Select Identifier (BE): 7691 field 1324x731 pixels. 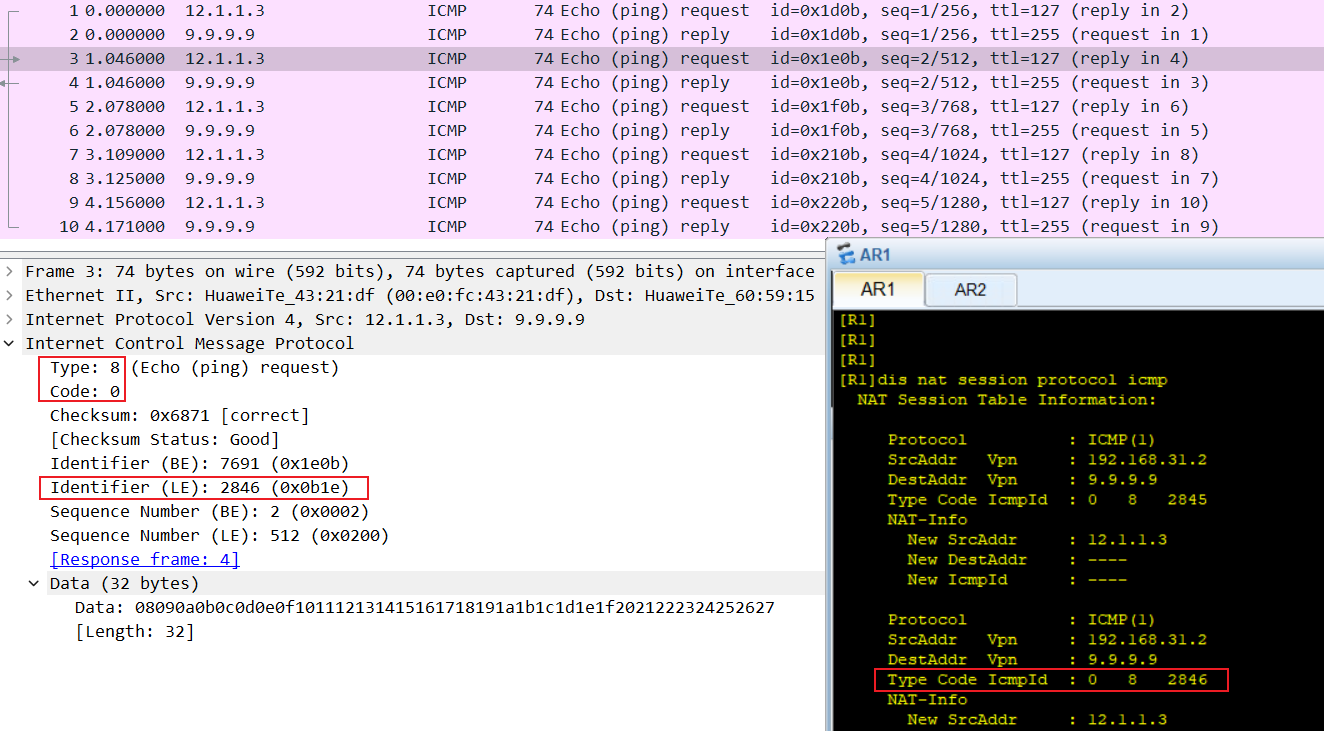pyautogui.click(x=200, y=463)
